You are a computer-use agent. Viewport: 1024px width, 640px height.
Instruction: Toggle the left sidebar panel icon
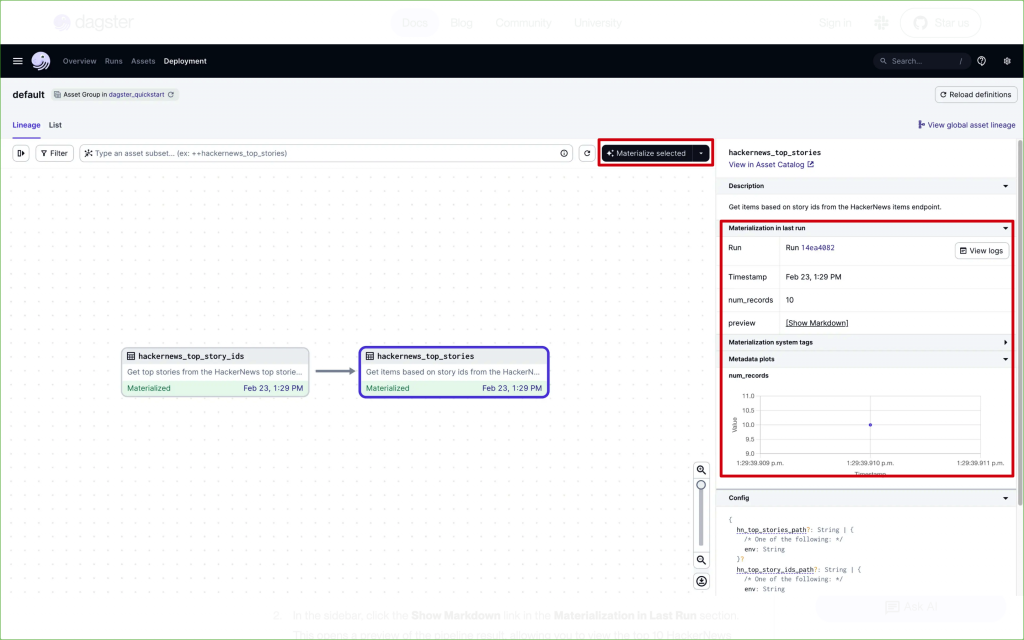[21, 153]
